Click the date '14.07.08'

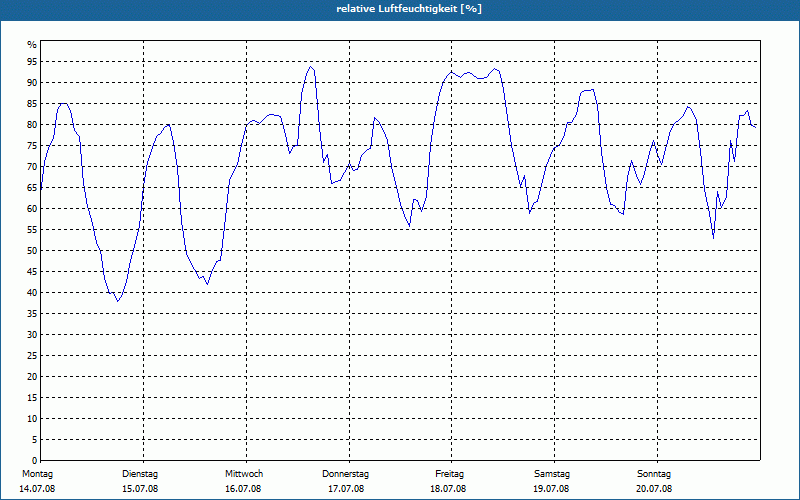coord(37,489)
